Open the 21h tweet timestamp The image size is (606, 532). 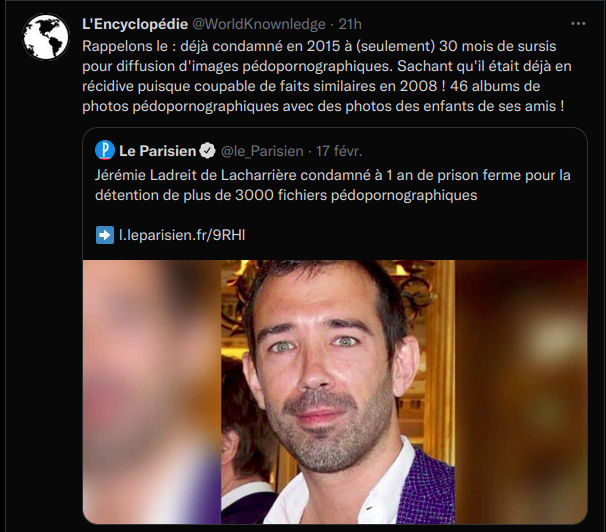point(350,24)
